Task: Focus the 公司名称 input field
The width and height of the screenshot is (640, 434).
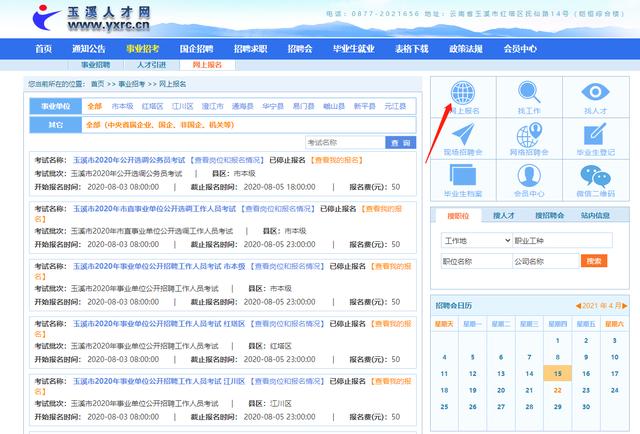Action: pyautogui.click(x=546, y=261)
